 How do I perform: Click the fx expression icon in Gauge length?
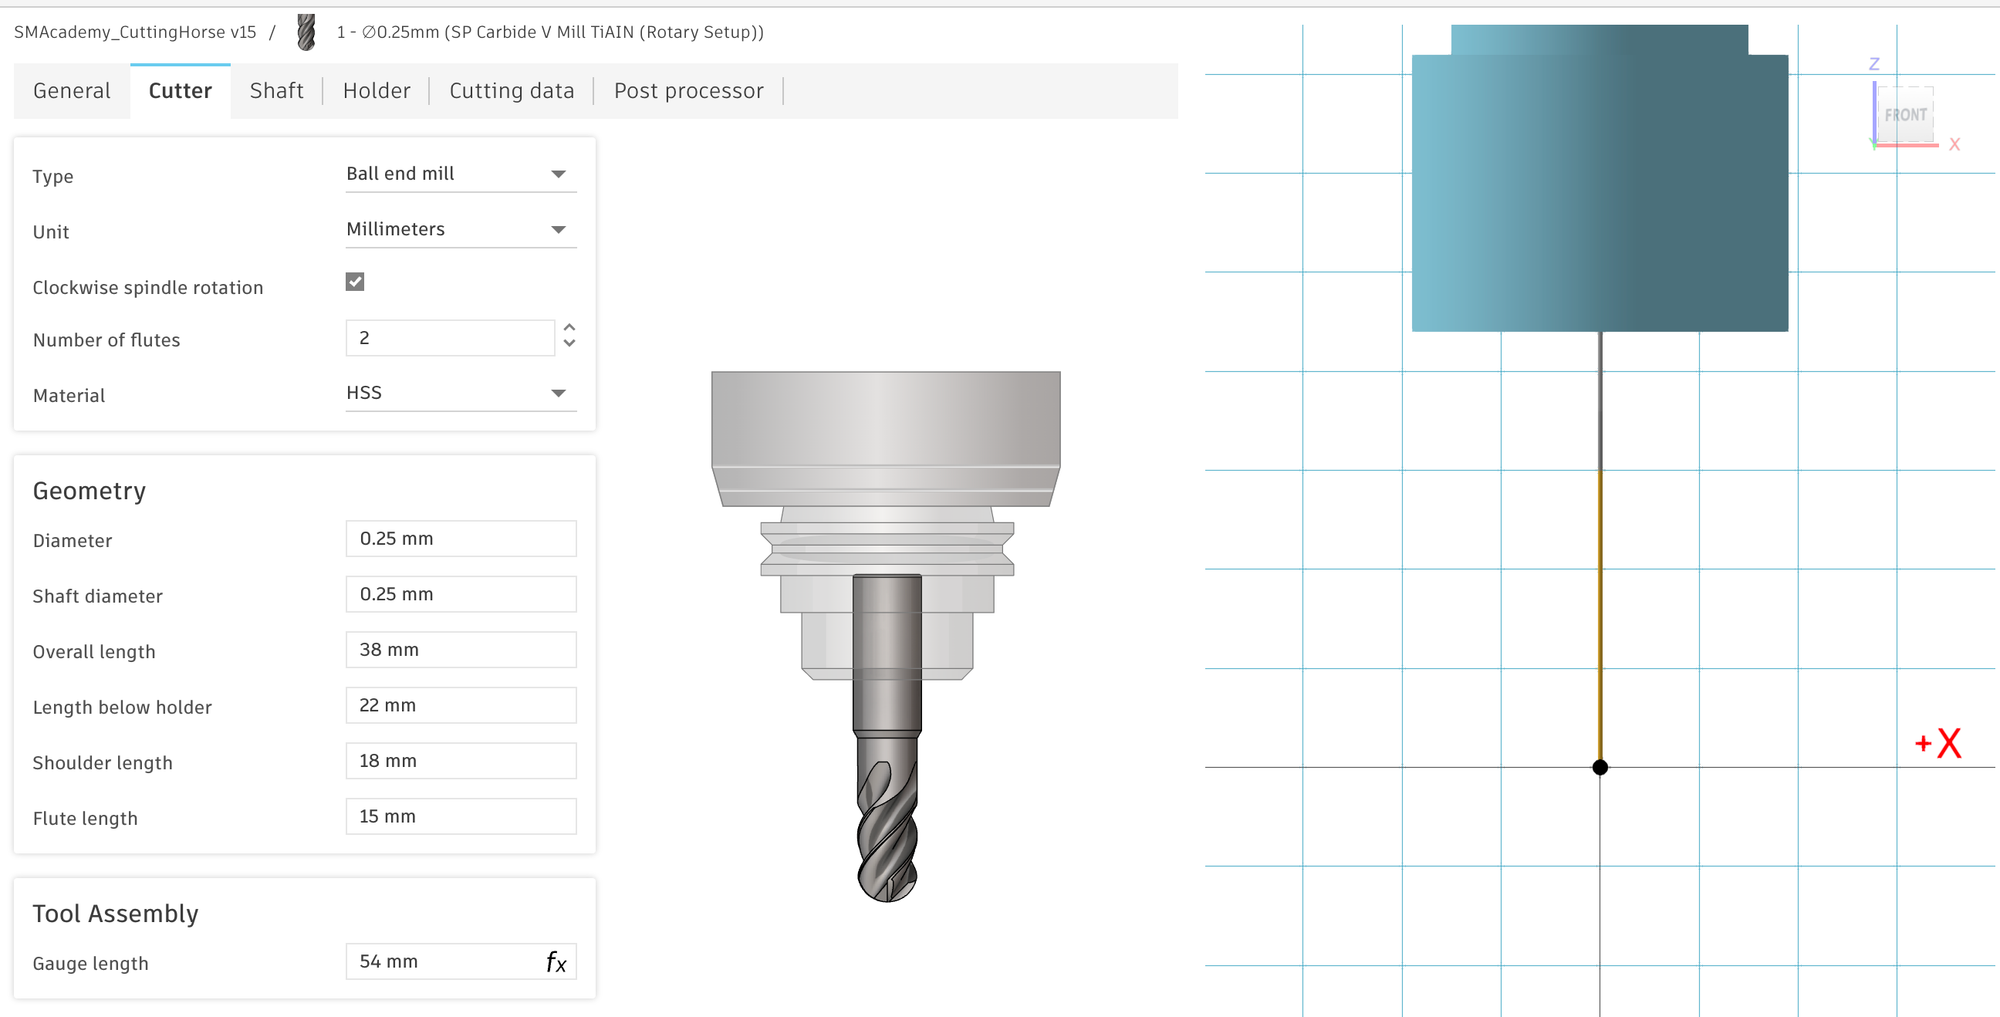coord(556,962)
